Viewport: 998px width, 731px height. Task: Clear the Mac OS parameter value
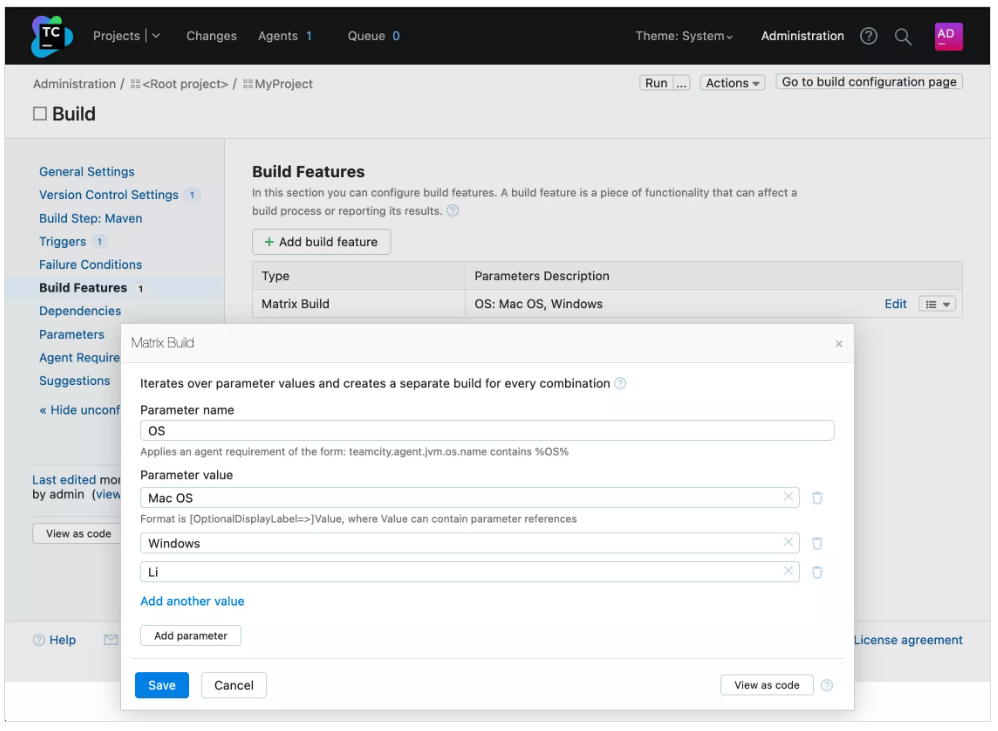point(788,496)
